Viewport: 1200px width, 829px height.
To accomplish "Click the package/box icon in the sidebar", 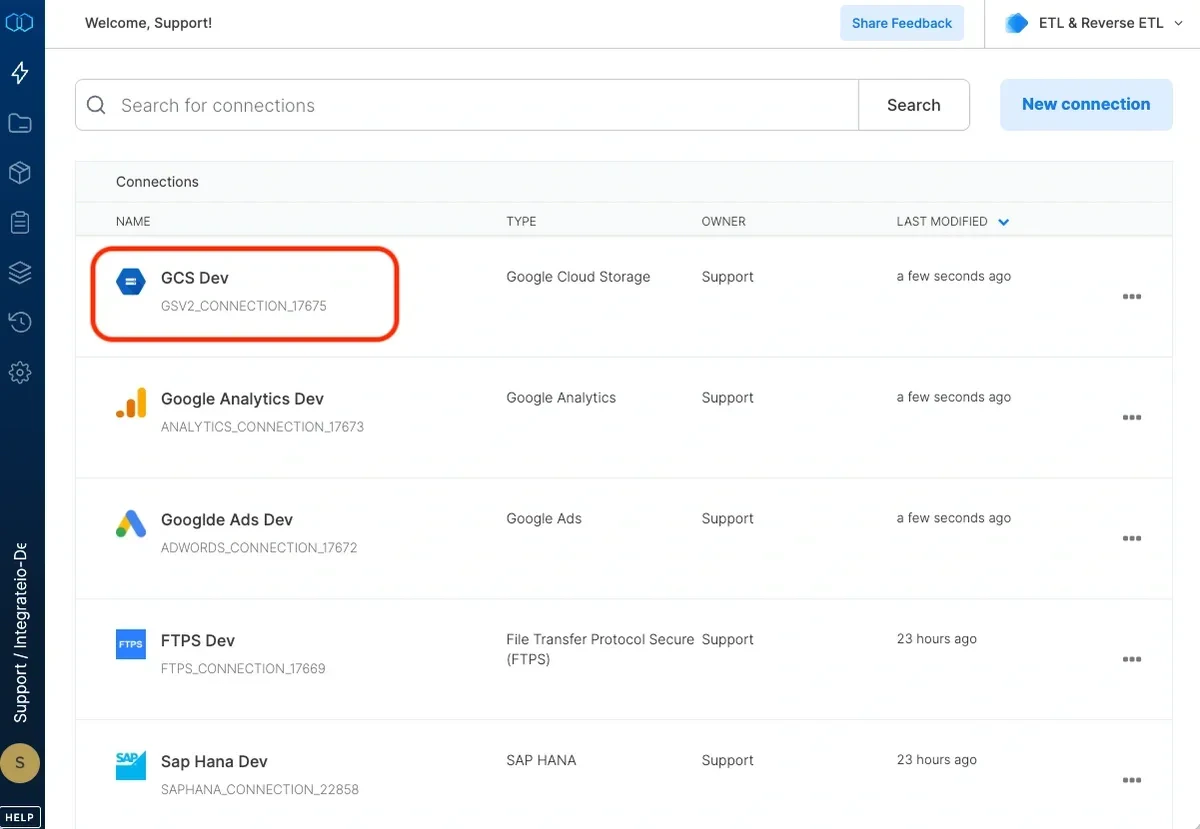I will tap(21, 172).
